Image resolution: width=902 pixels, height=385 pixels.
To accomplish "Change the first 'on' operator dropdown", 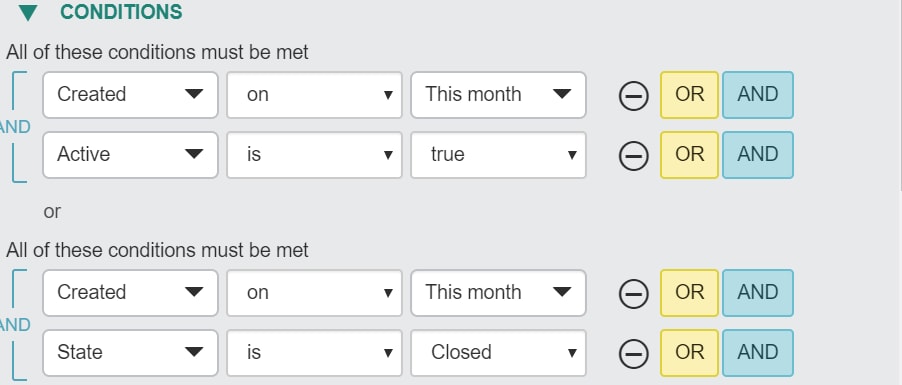I will pos(314,95).
